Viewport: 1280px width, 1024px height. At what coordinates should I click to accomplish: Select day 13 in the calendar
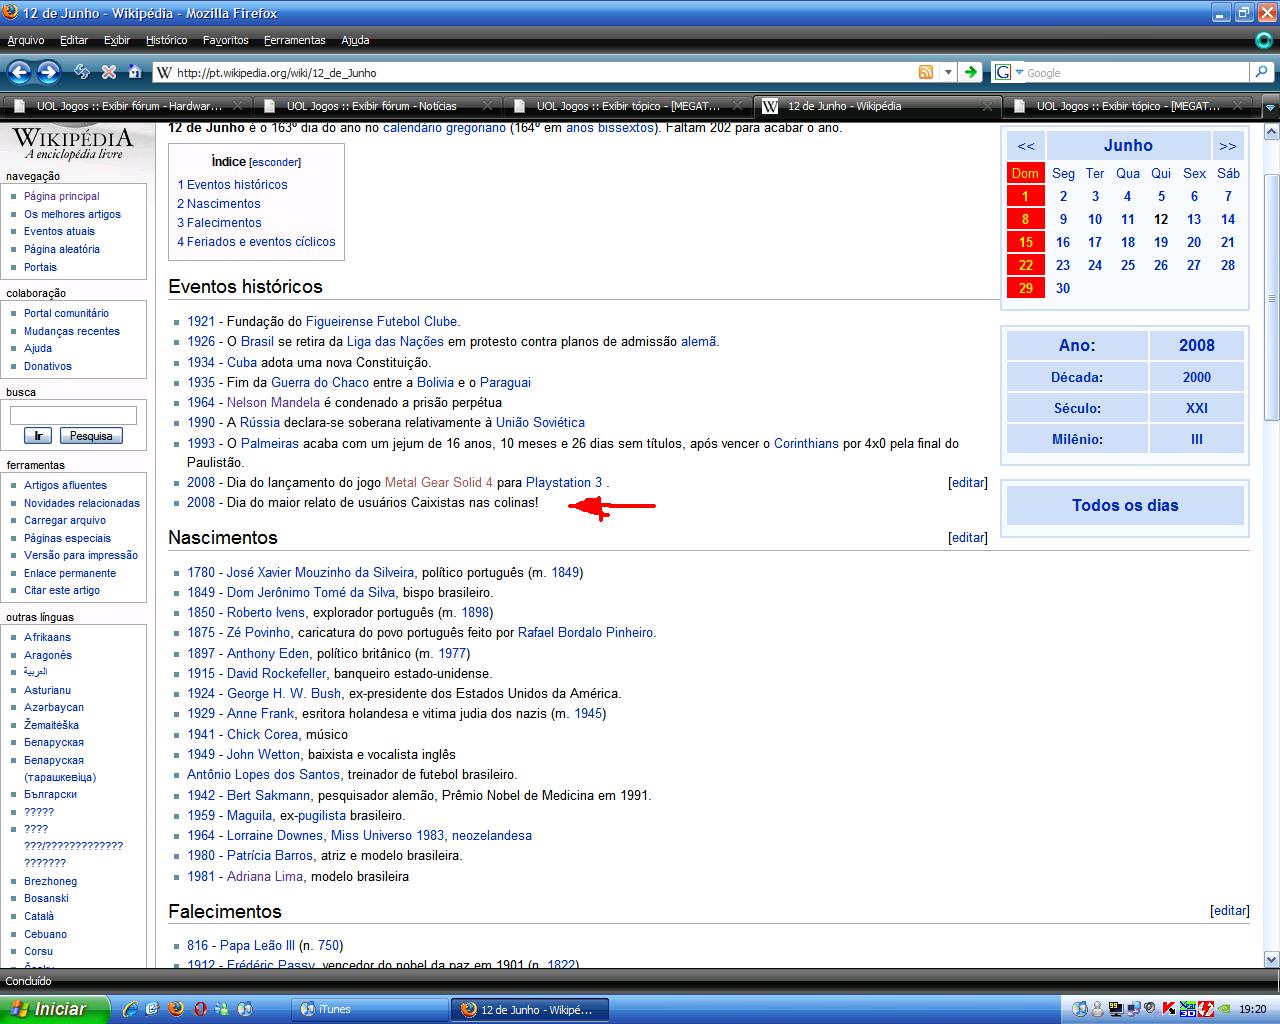(x=1194, y=219)
